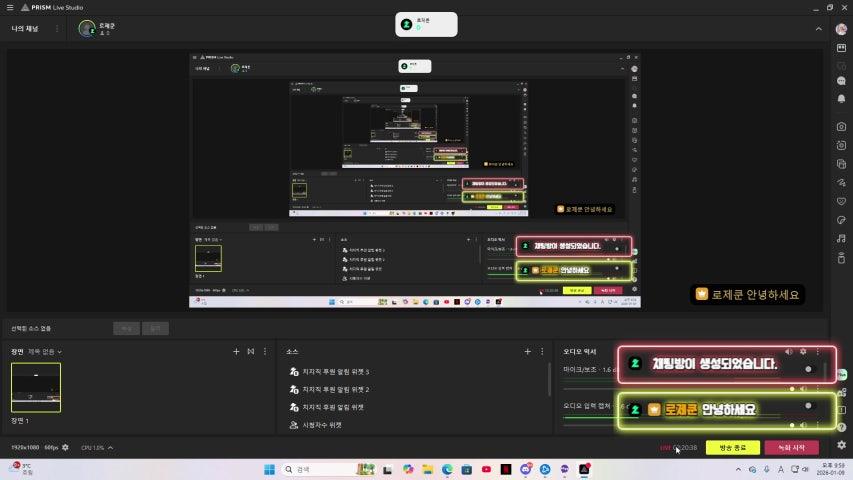The width and height of the screenshot is (853, 480).
Task: Open weather widget on taskbar
Action: click(21, 469)
